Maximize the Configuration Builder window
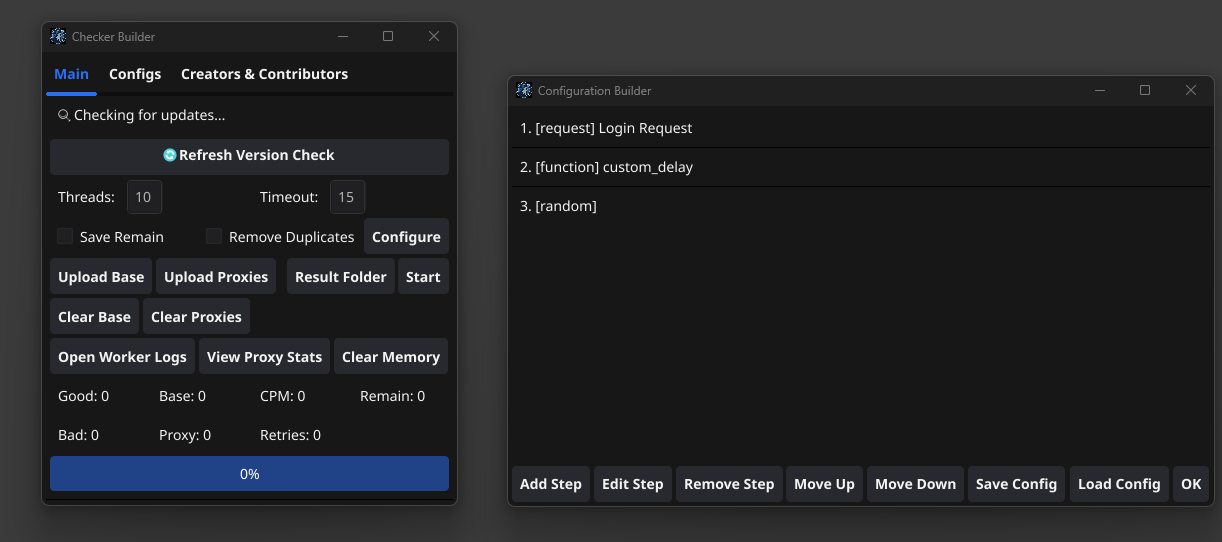The height and width of the screenshot is (542, 1222). [x=1145, y=90]
